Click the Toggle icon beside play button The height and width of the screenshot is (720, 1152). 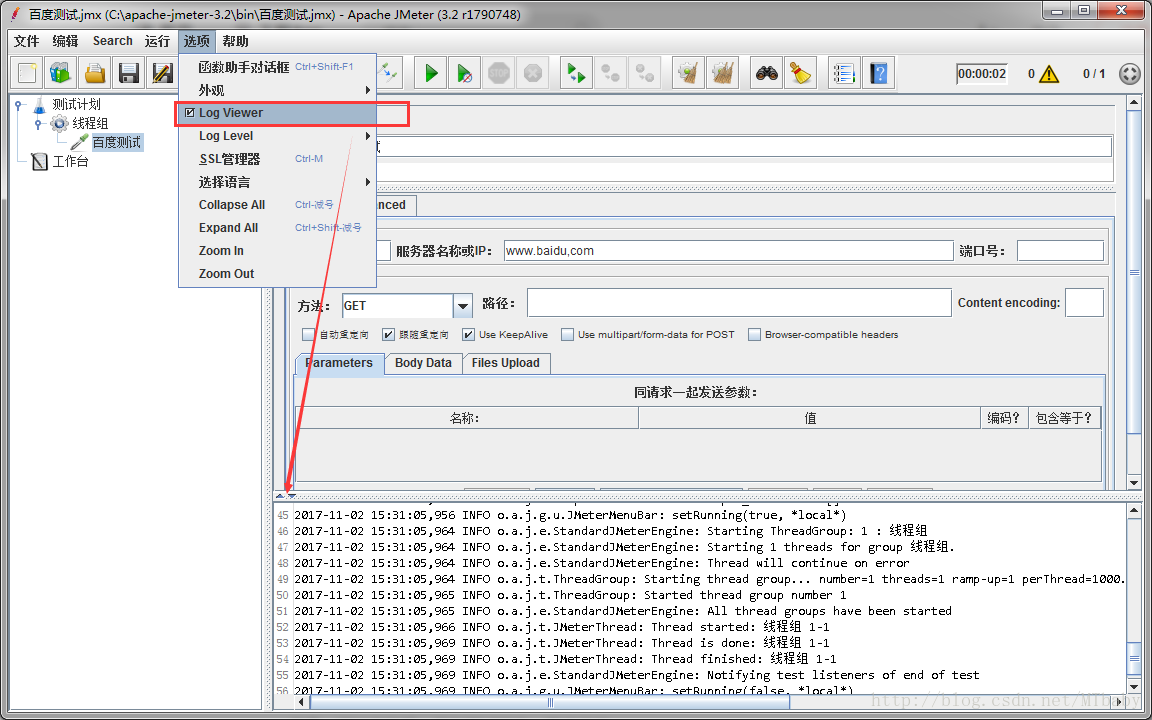point(387,73)
